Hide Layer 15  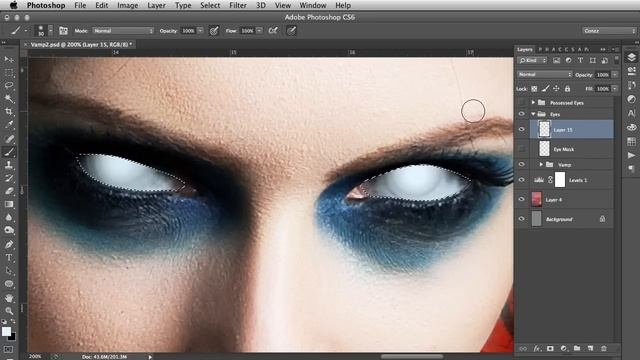(x=521, y=129)
